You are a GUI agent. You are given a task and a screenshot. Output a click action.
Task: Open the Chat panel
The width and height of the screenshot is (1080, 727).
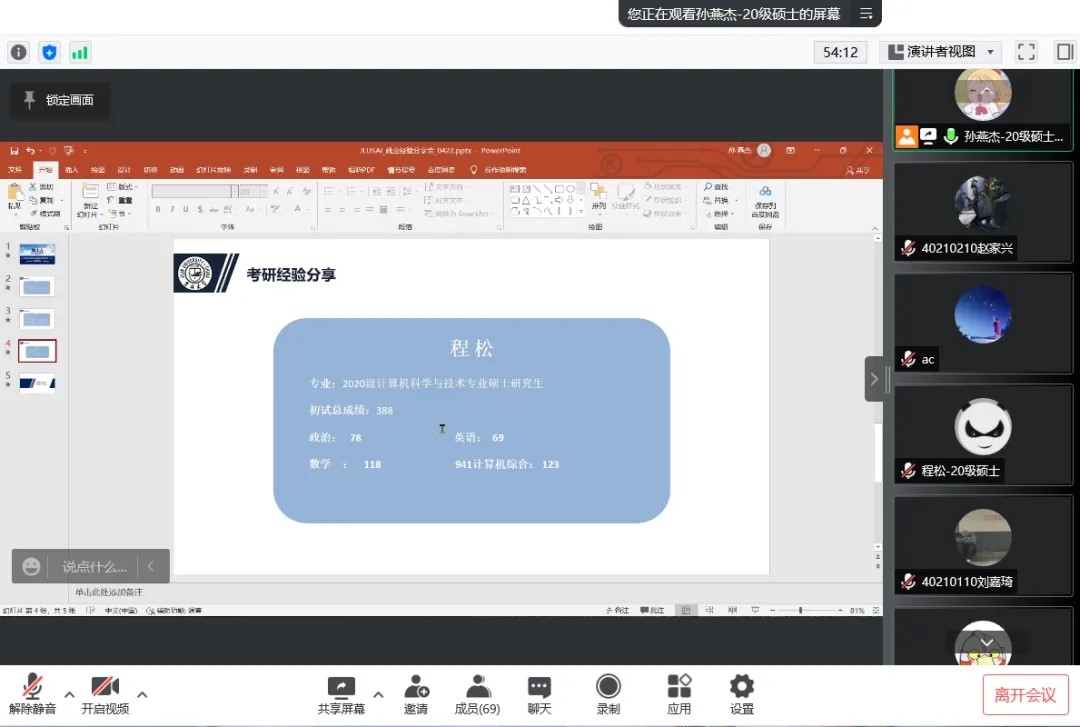tap(539, 694)
